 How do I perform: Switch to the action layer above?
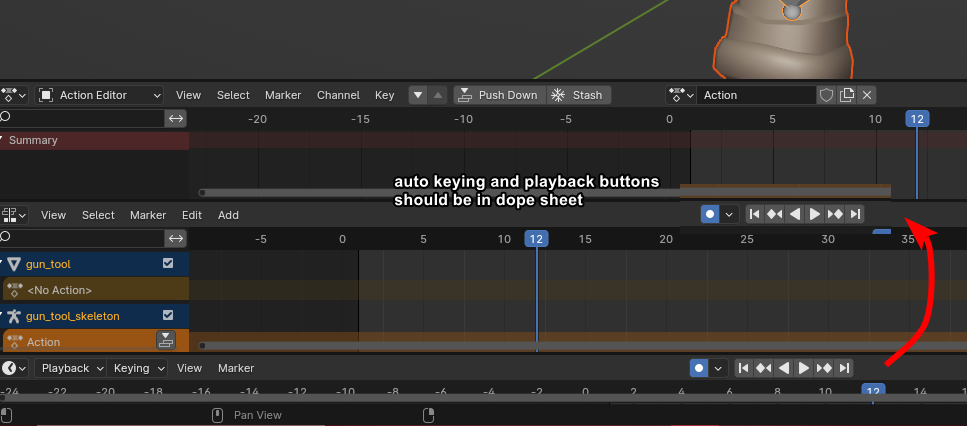tap(438, 95)
